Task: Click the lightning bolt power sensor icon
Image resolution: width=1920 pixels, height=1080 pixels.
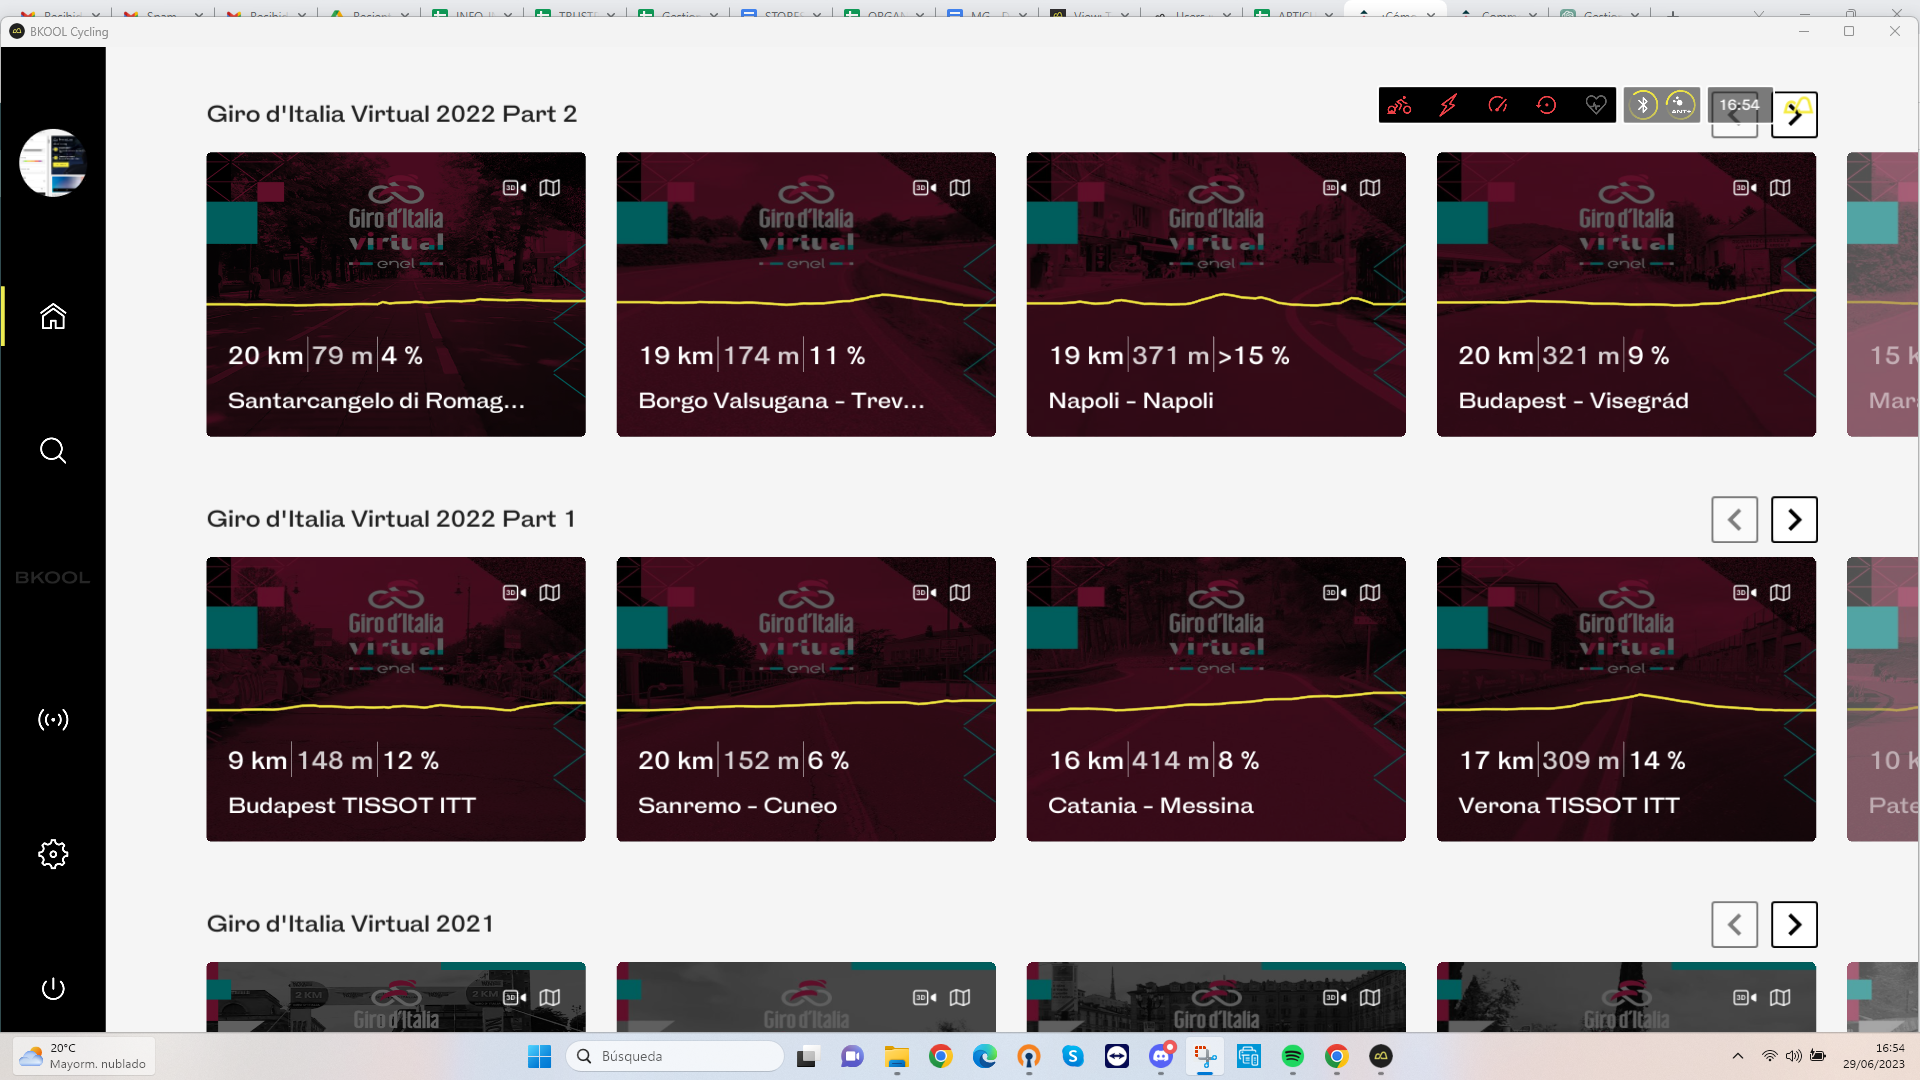Action: pos(1448,105)
